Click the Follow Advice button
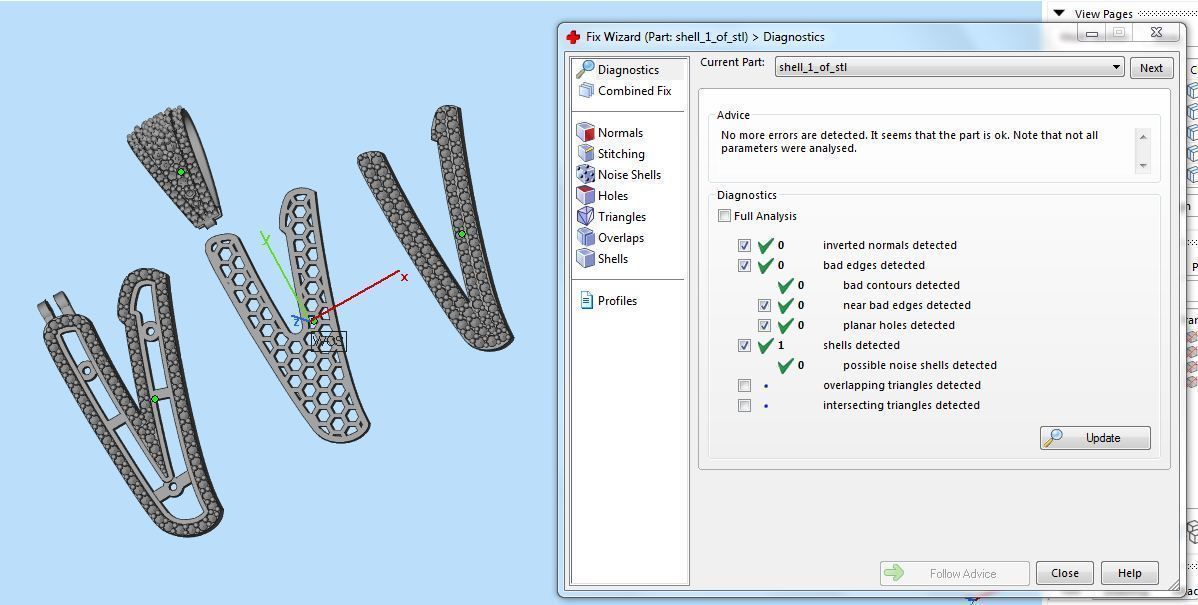Viewport: 1198px width, 605px height. (x=954, y=574)
